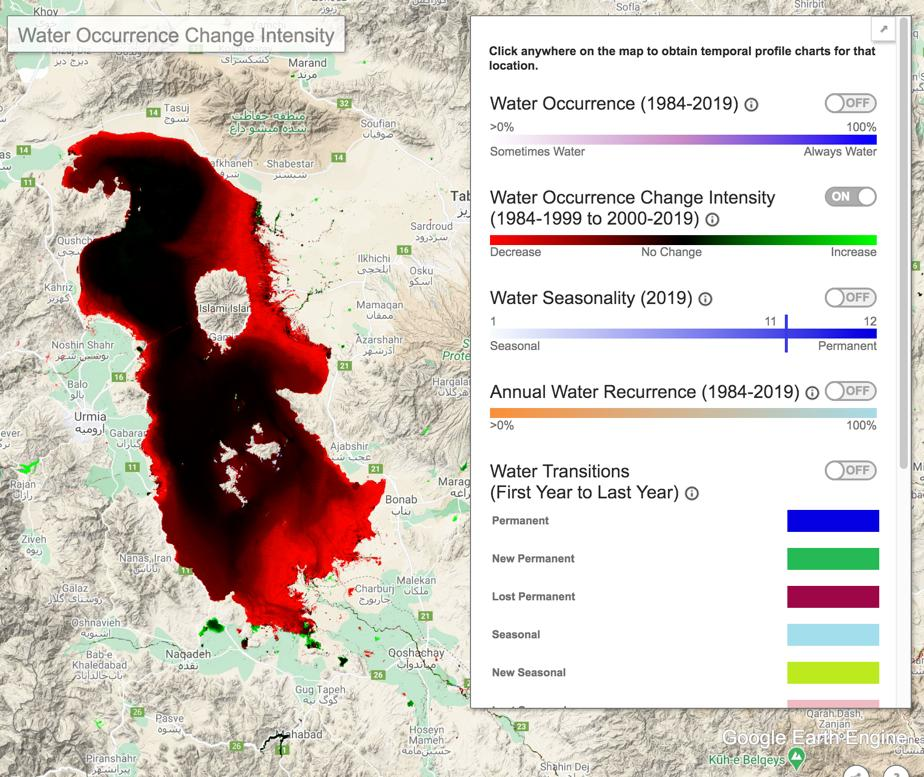Collapse the legend panel with the arrow icon
Viewport: 924px width, 777px height.
(883, 29)
